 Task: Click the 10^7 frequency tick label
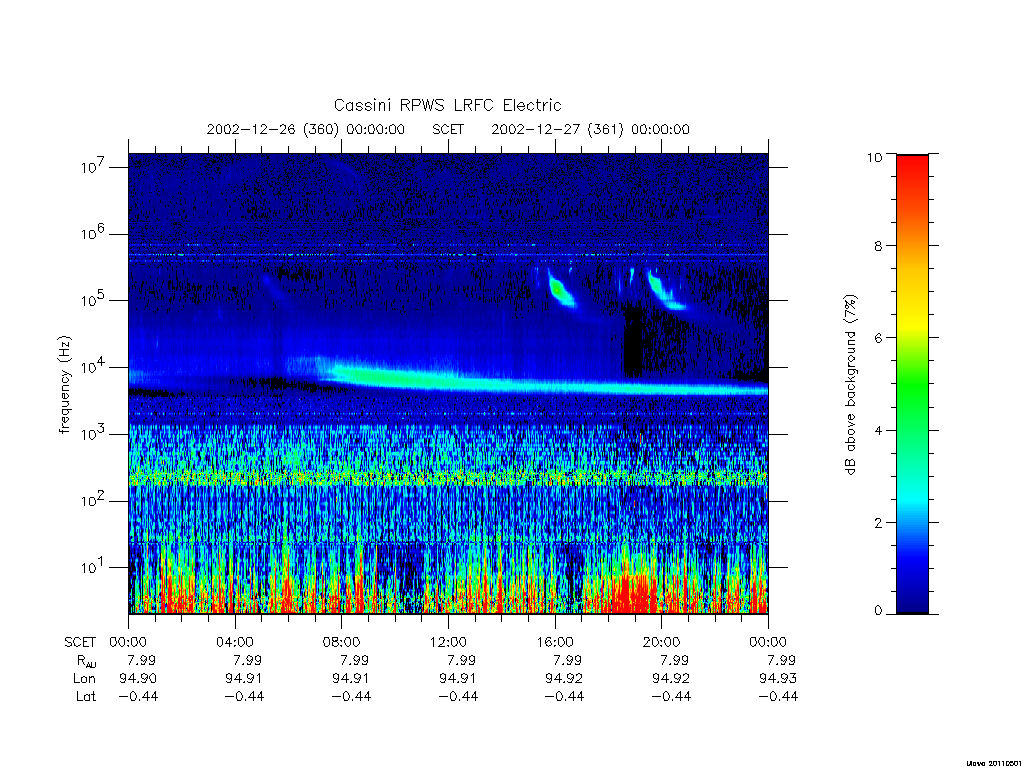pos(93,167)
